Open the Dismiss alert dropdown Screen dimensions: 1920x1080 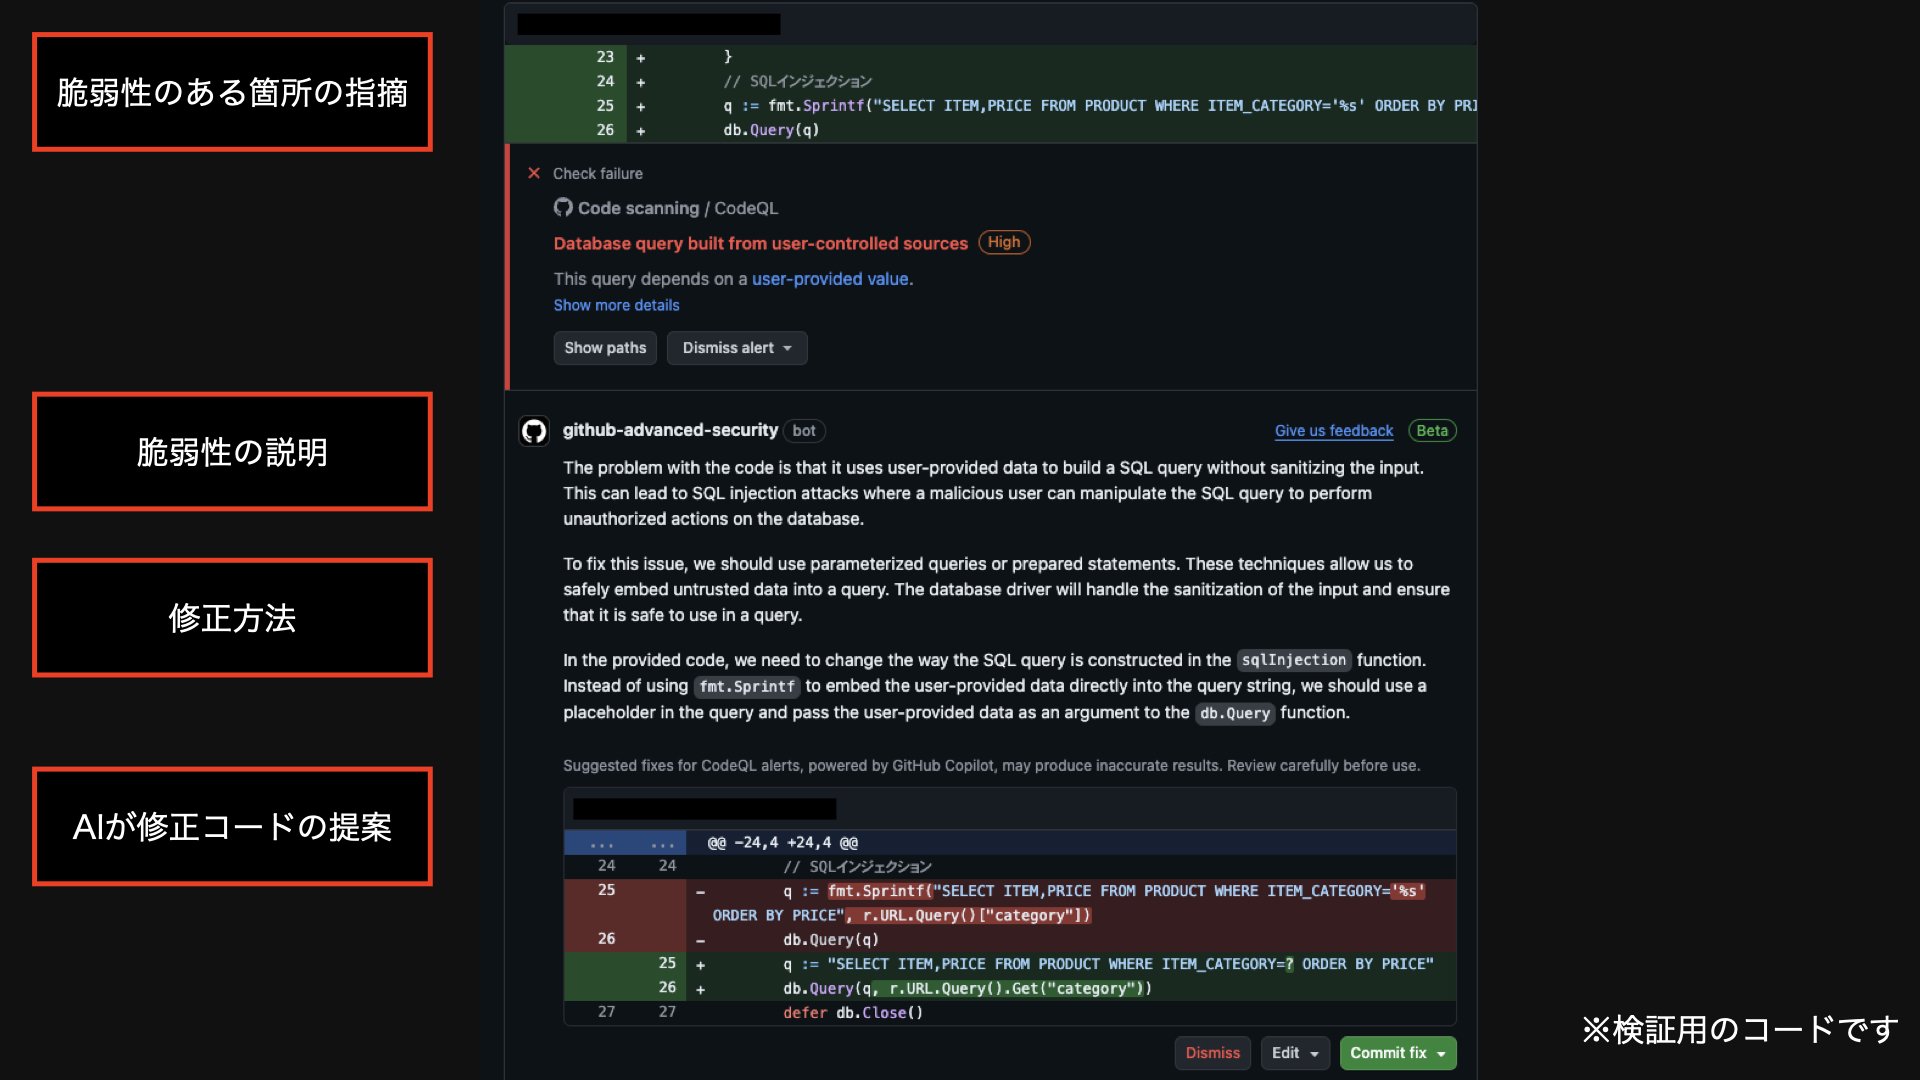coord(737,348)
